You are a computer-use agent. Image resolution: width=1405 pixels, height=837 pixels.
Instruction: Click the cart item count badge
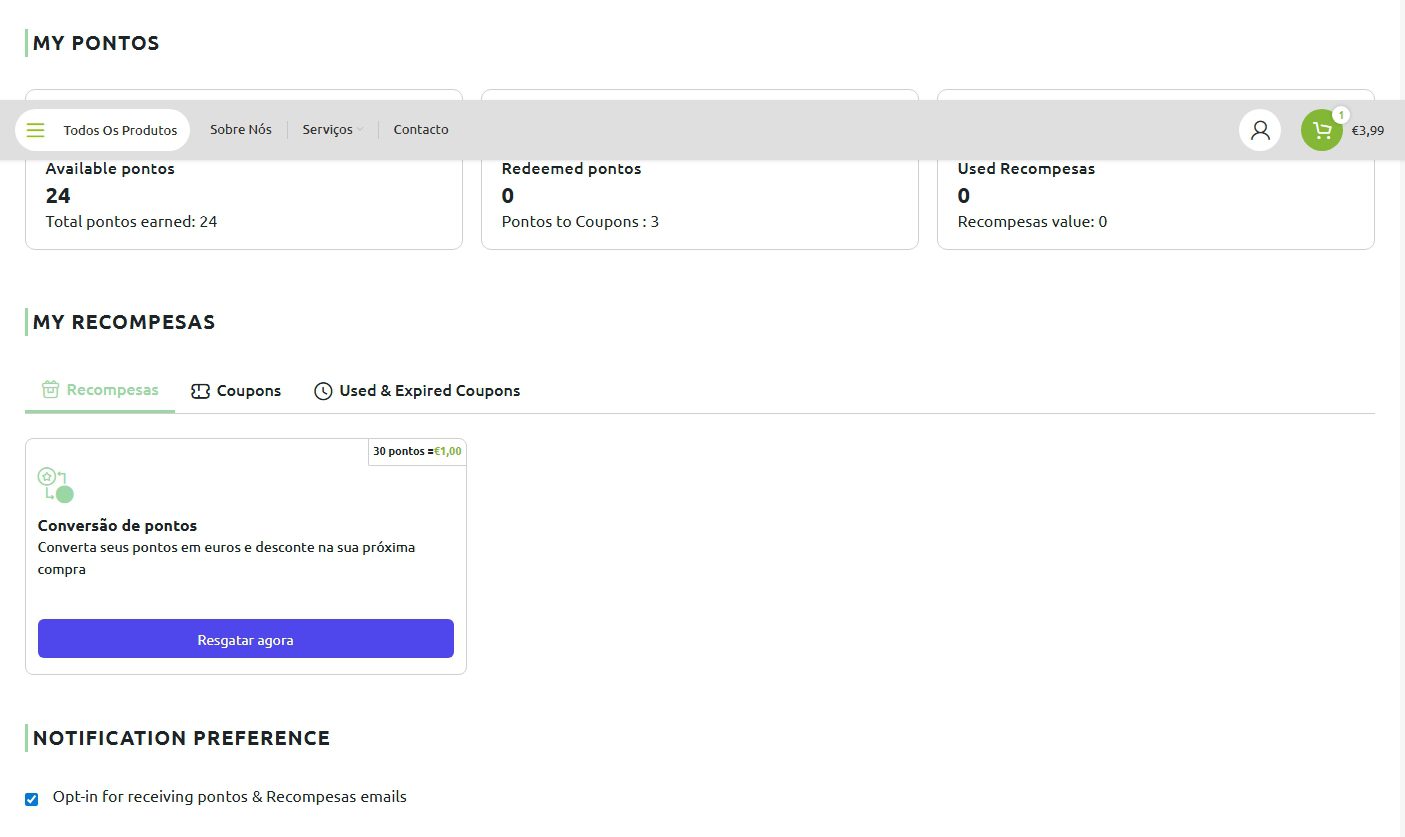[1341, 115]
